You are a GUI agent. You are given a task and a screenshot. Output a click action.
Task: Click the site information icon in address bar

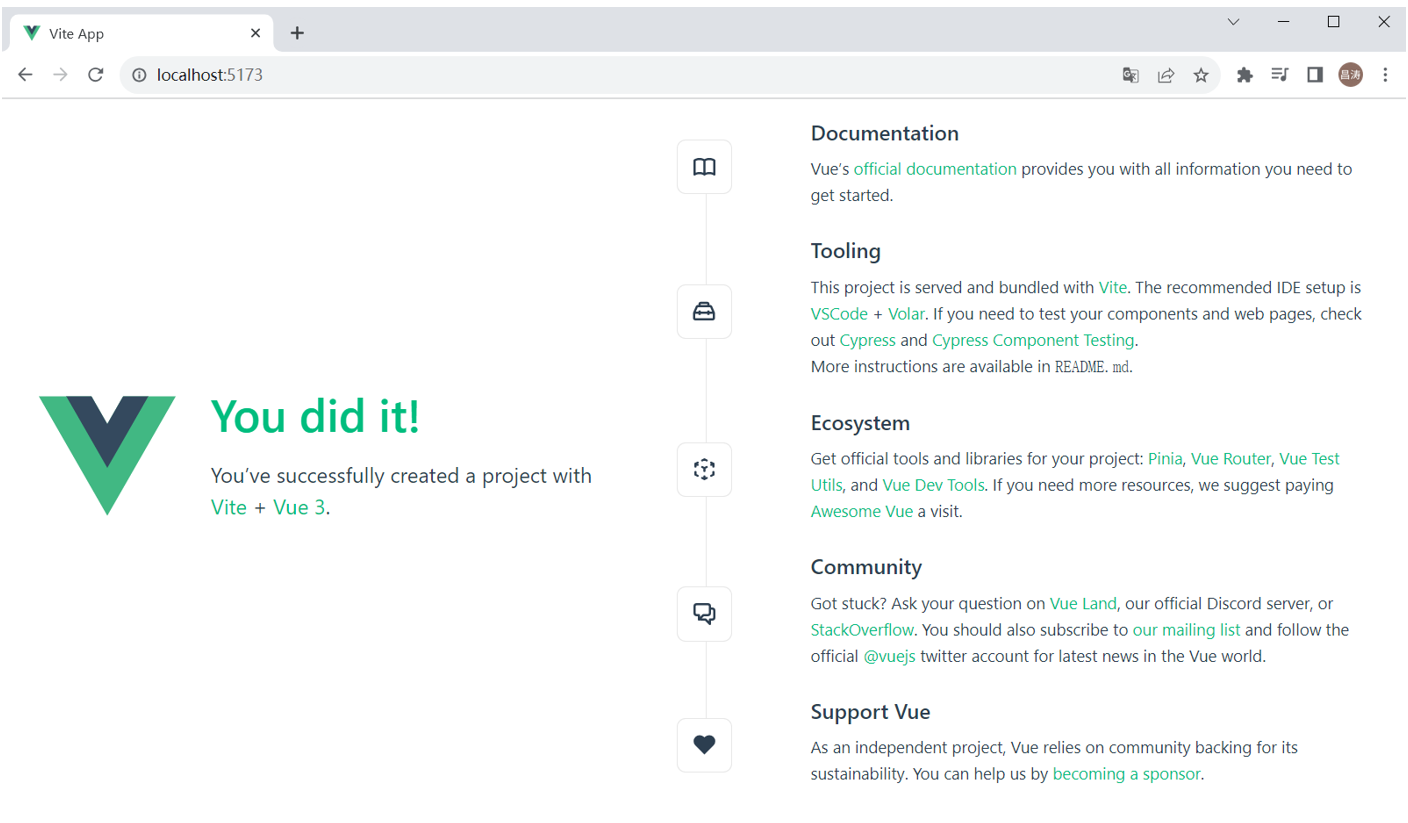(139, 75)
